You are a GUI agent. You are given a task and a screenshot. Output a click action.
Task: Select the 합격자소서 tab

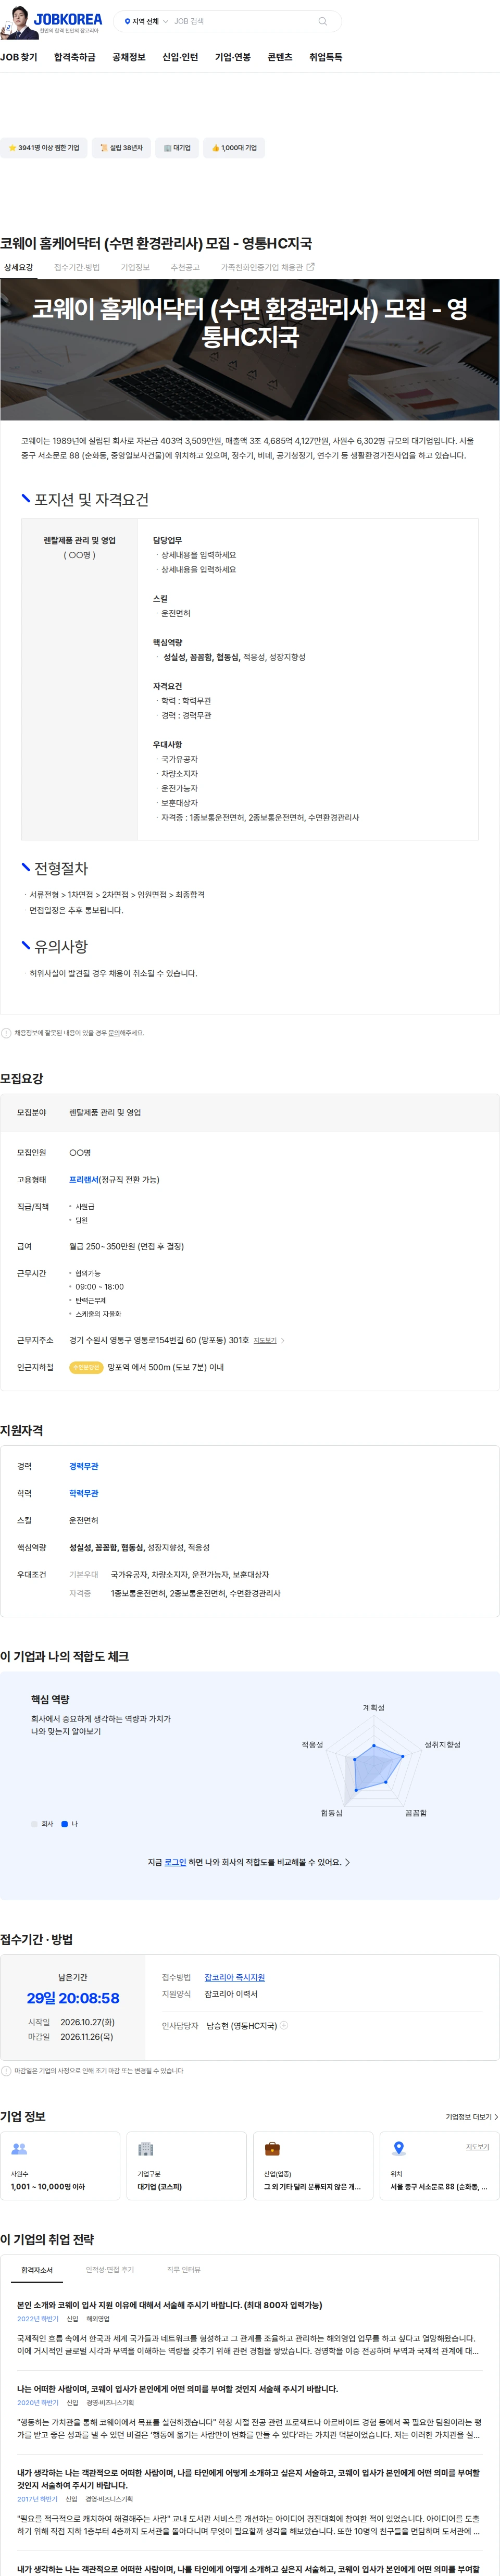tap(37, 2270)
